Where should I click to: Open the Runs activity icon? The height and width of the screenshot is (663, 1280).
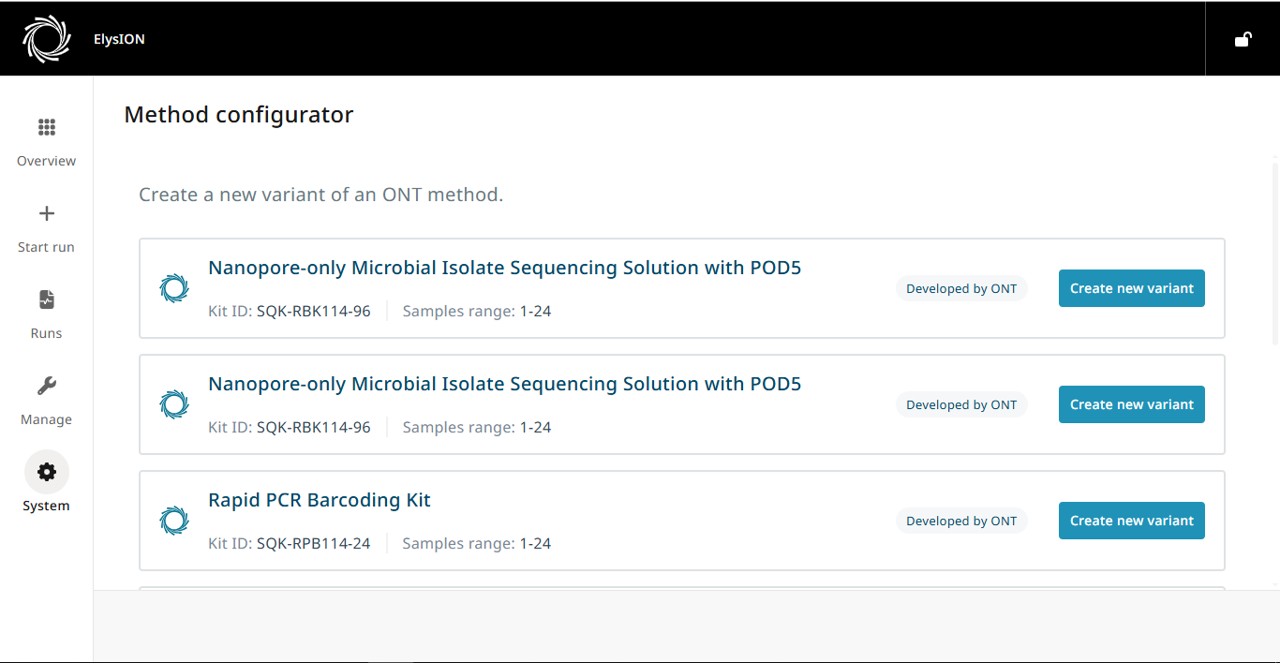(x=47, y=299)
